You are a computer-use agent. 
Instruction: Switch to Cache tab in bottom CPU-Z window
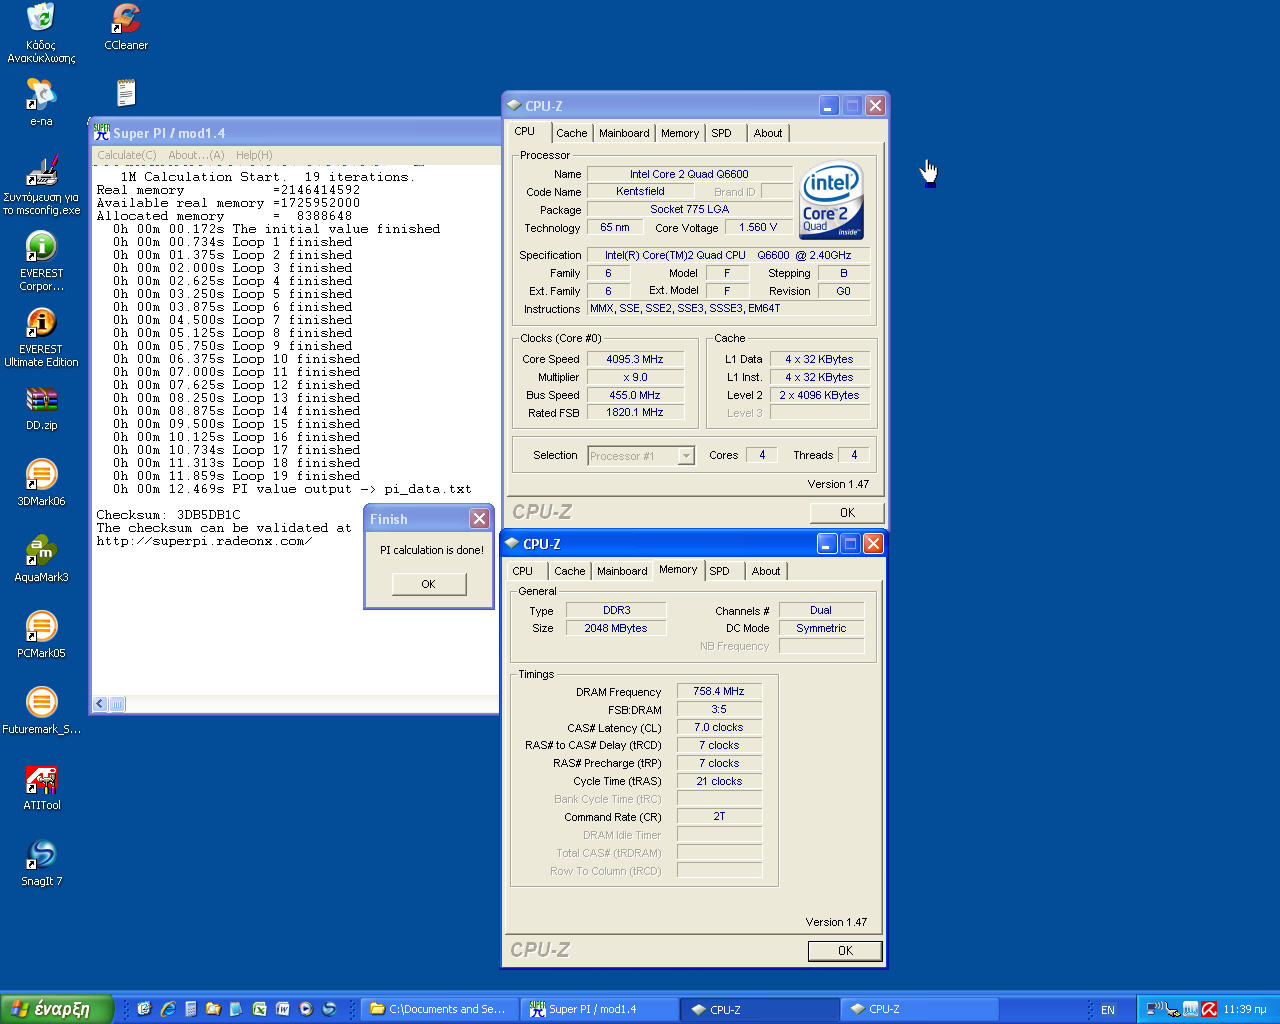570,571
